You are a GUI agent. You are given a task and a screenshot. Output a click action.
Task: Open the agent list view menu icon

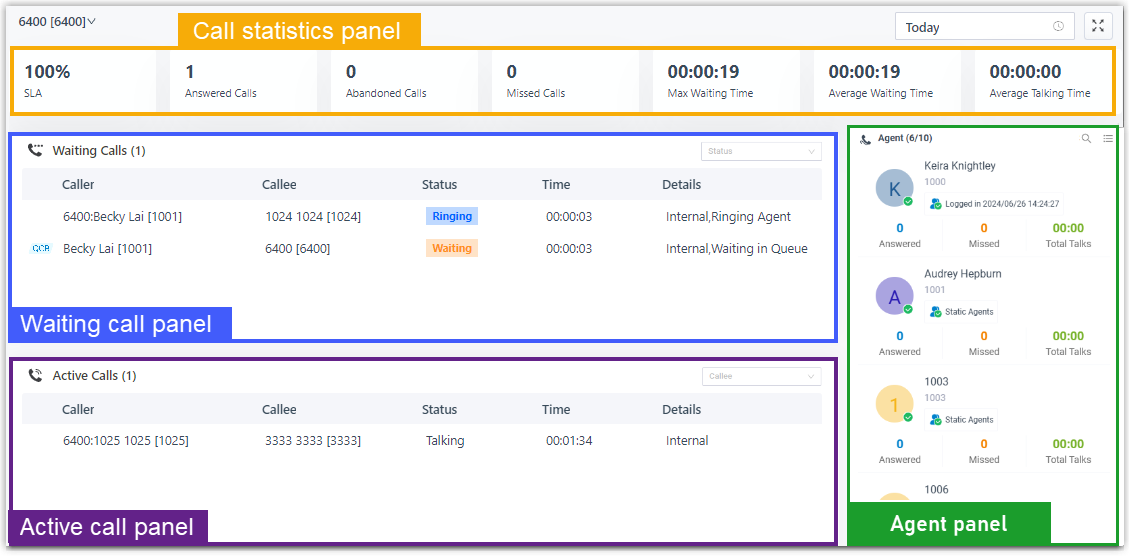(1108, 139)
